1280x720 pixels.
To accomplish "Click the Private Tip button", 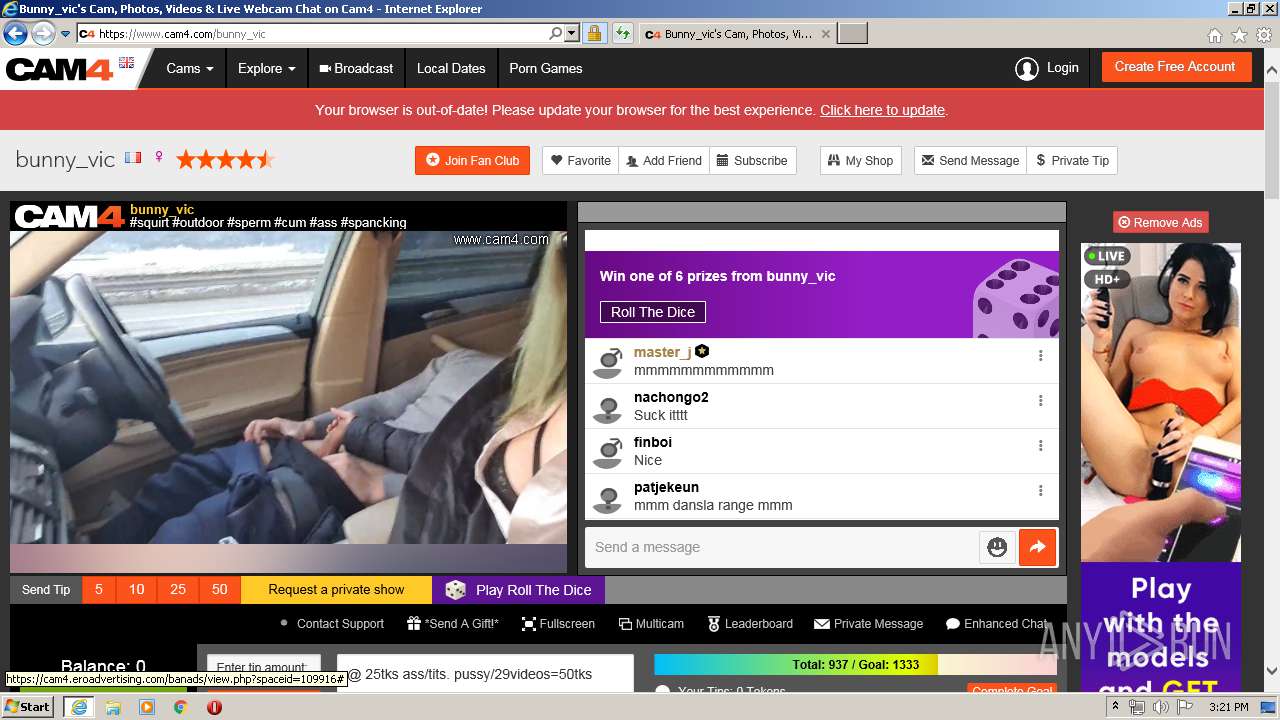I will click(x=1072, y=160).
